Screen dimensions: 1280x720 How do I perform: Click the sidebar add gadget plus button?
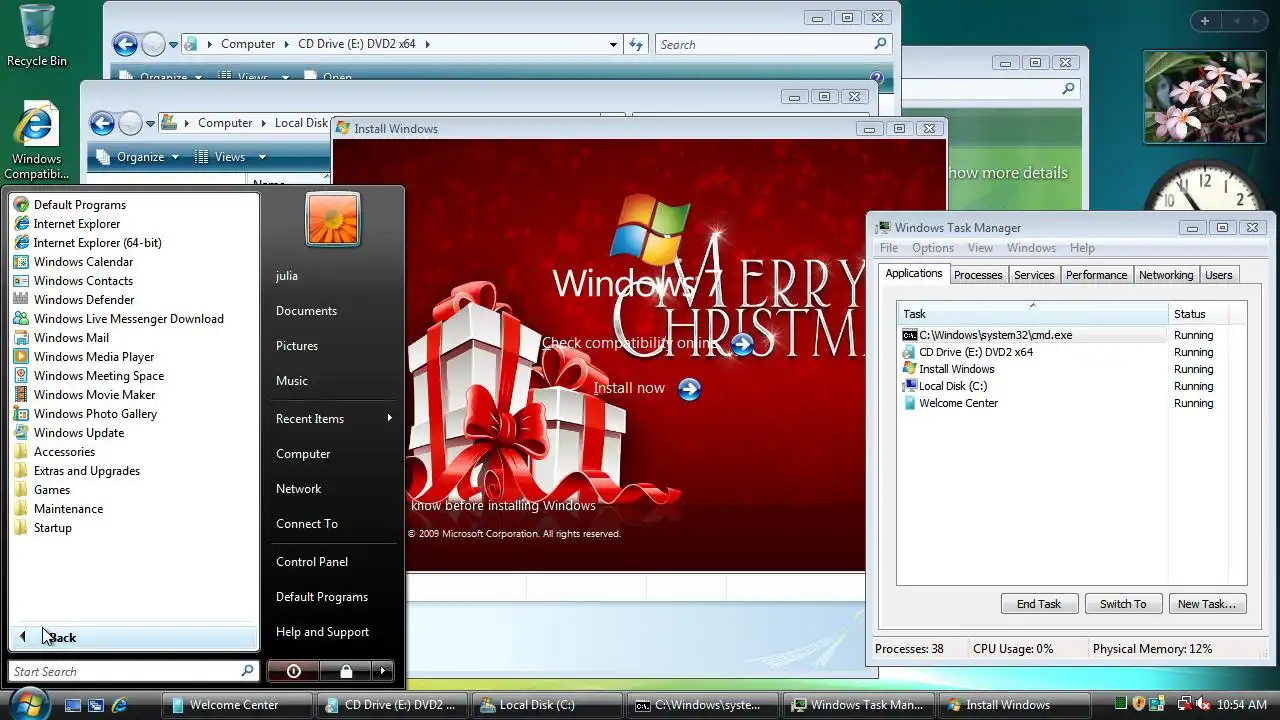1205,21
